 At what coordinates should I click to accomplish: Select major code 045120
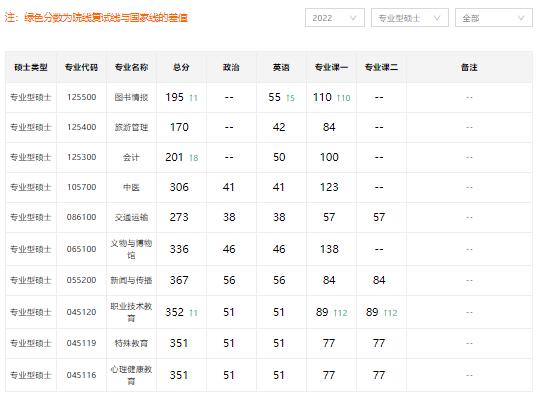tap(81, 312)
